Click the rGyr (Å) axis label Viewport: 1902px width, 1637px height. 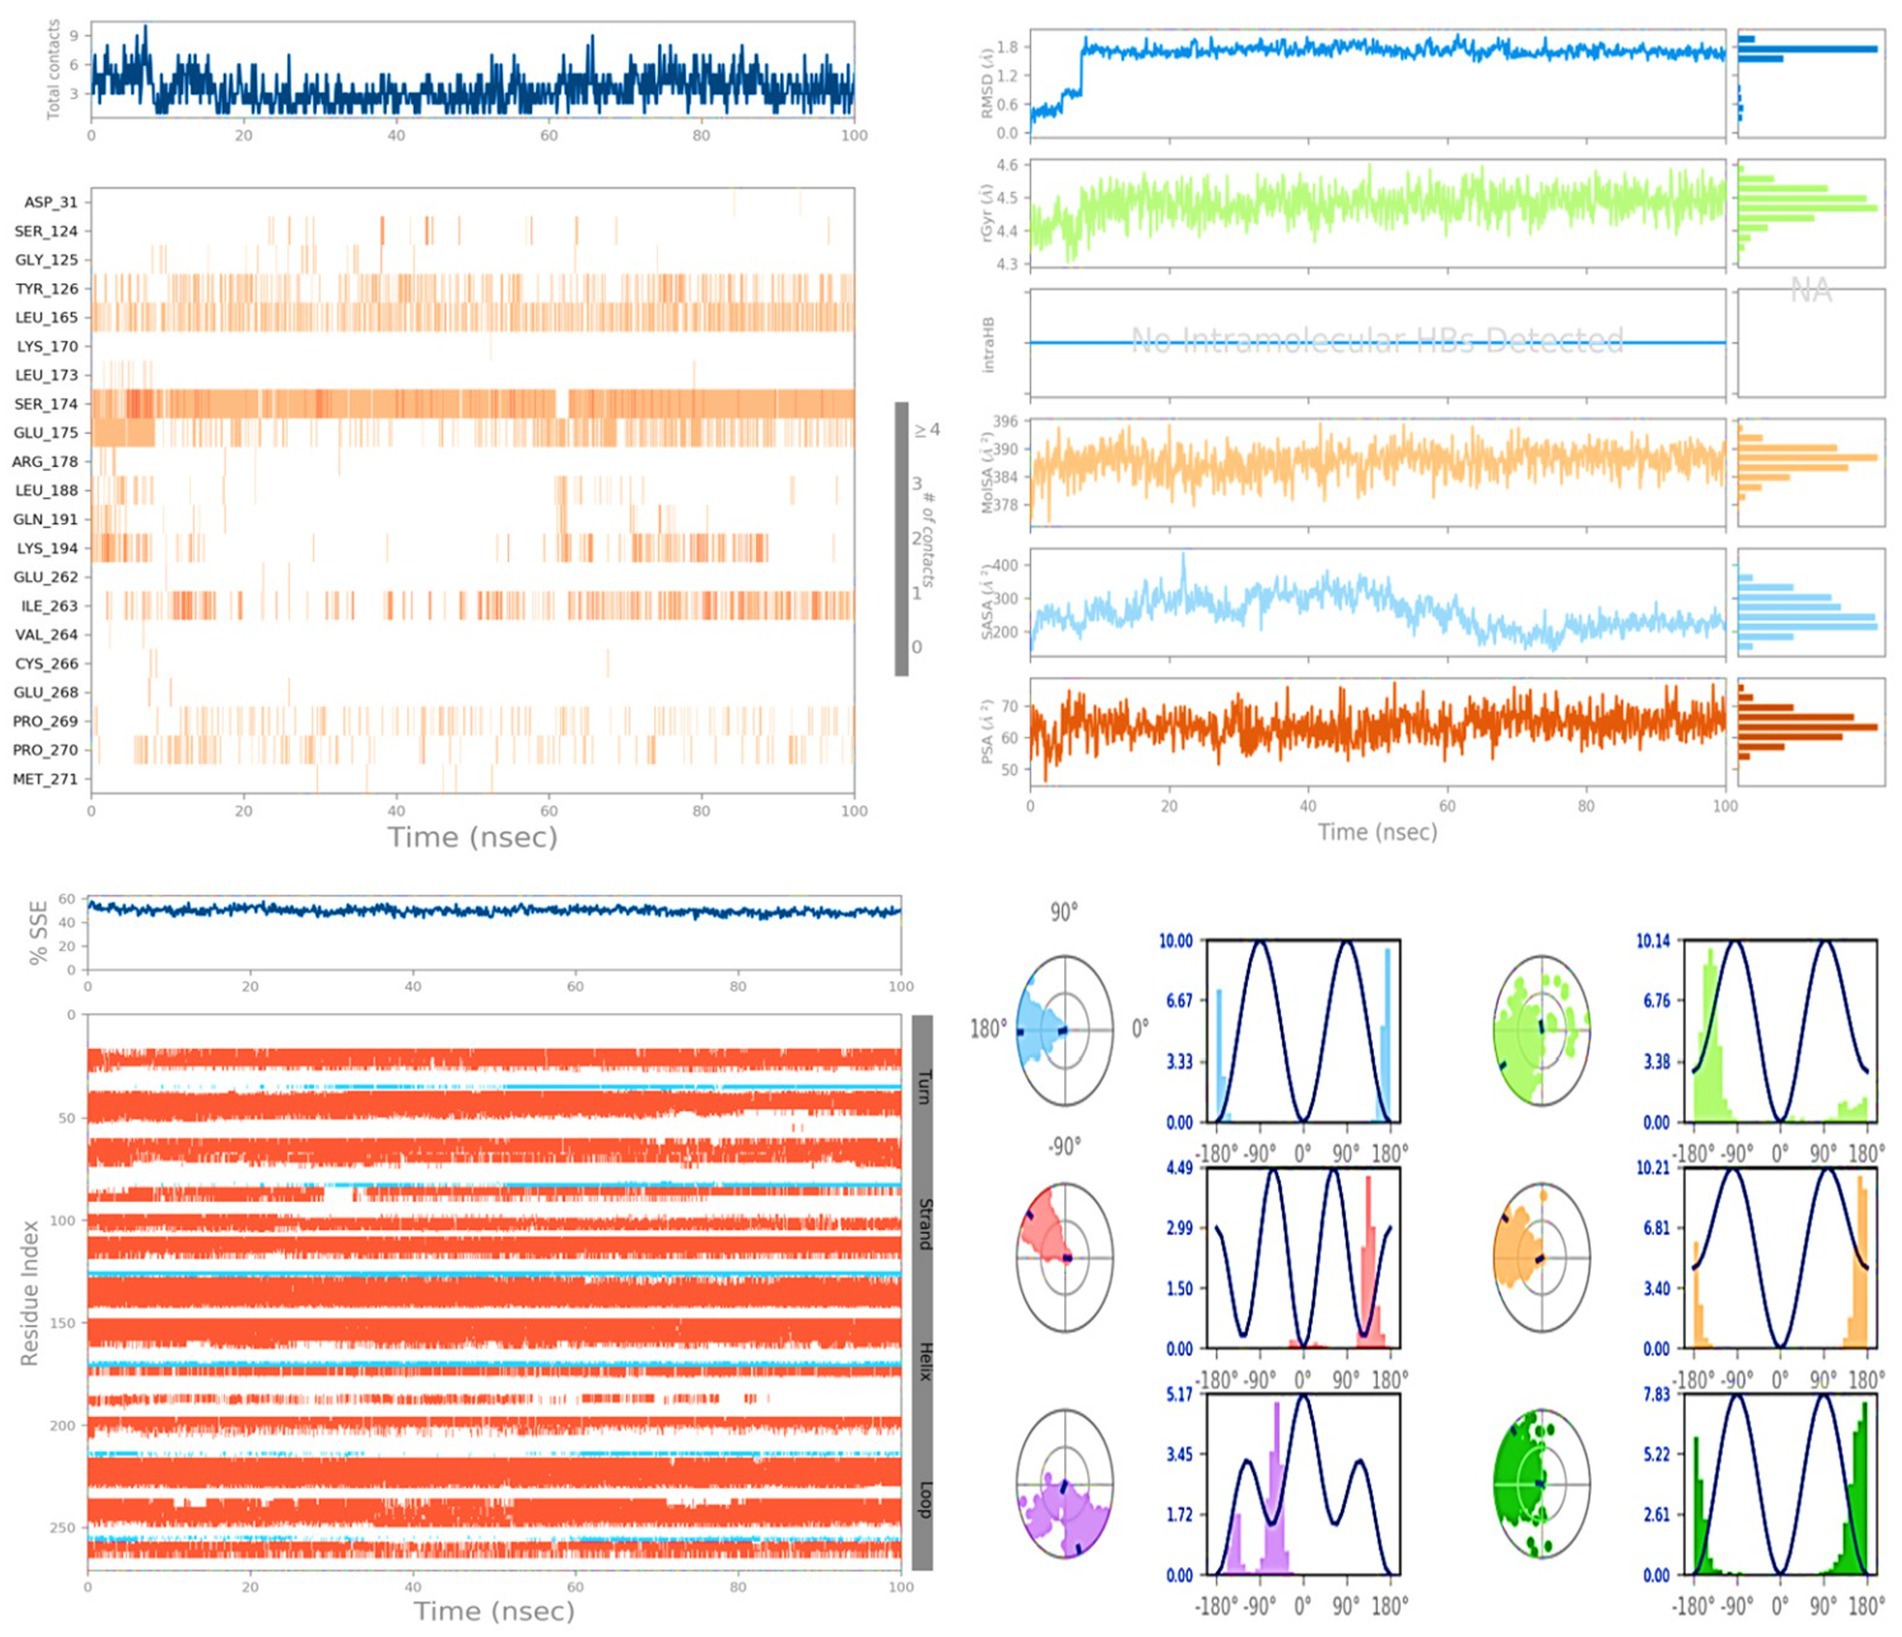coord(988,213)
